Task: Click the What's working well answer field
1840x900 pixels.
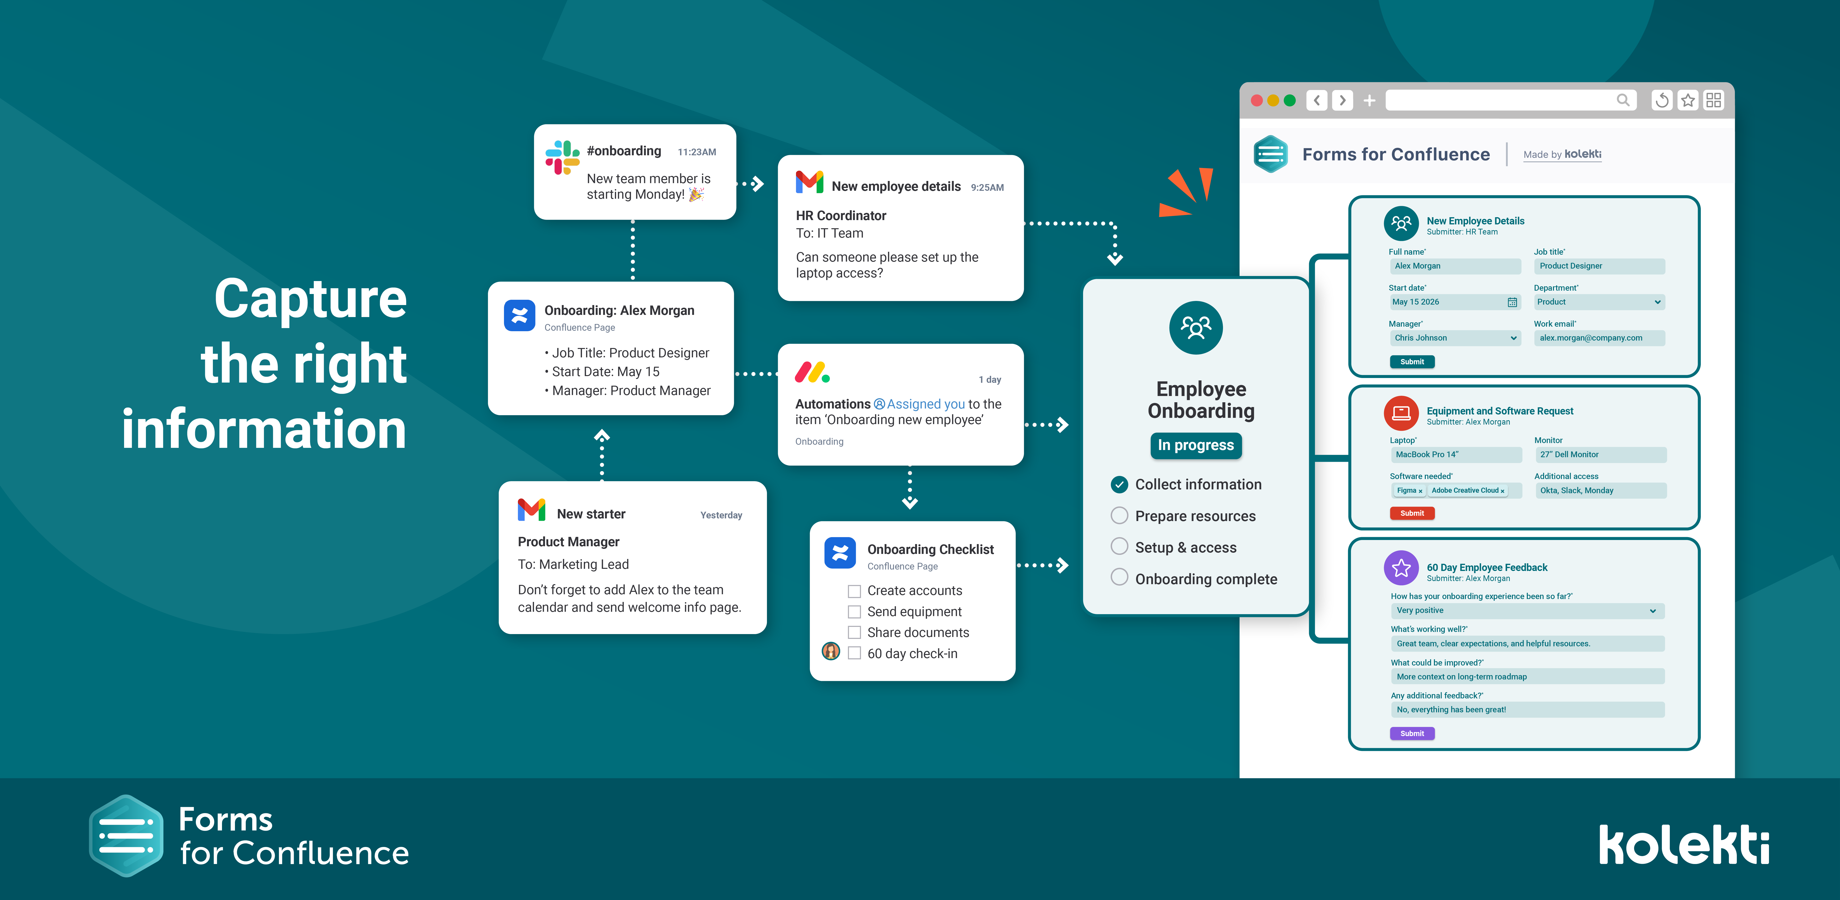Action: pos(1527,644)
